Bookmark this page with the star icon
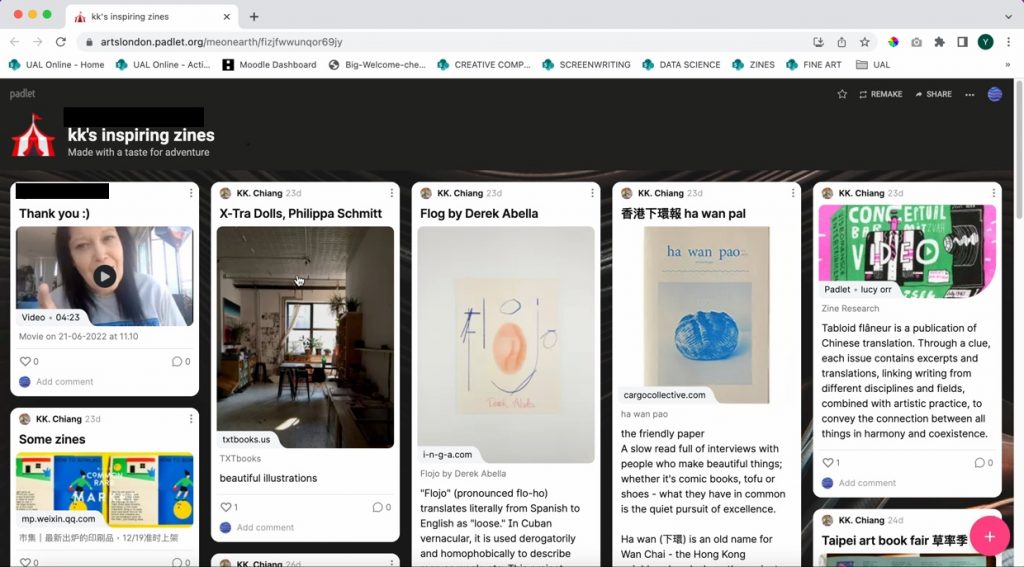This screenshot has width=1024, height=567. 865,42
